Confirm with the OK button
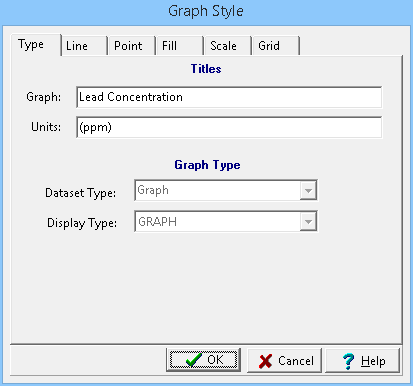Image resolution: width=413 pixels, height=386 pixels. coord(203,360)
